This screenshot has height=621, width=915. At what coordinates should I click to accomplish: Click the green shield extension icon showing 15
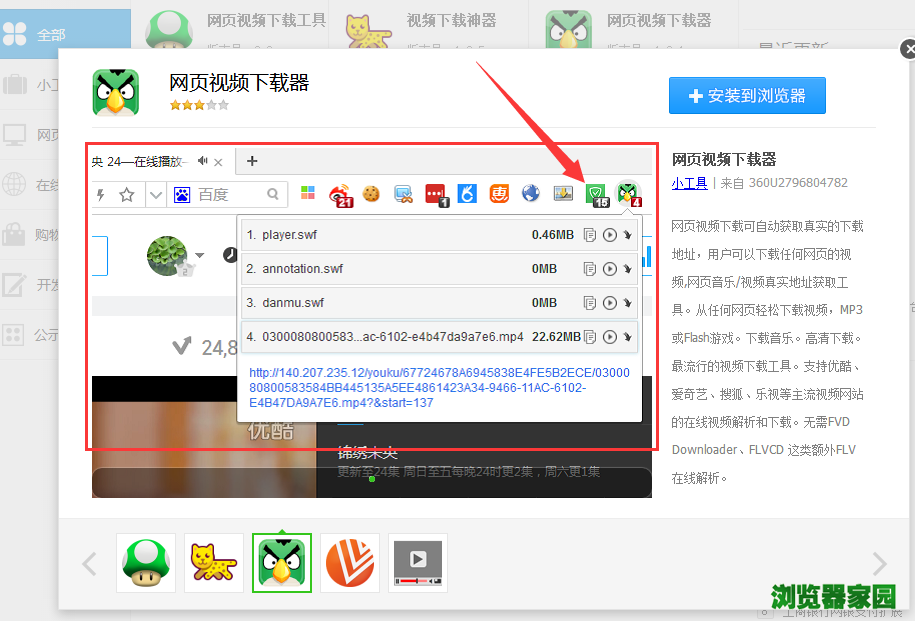click(x=595, y=195)
